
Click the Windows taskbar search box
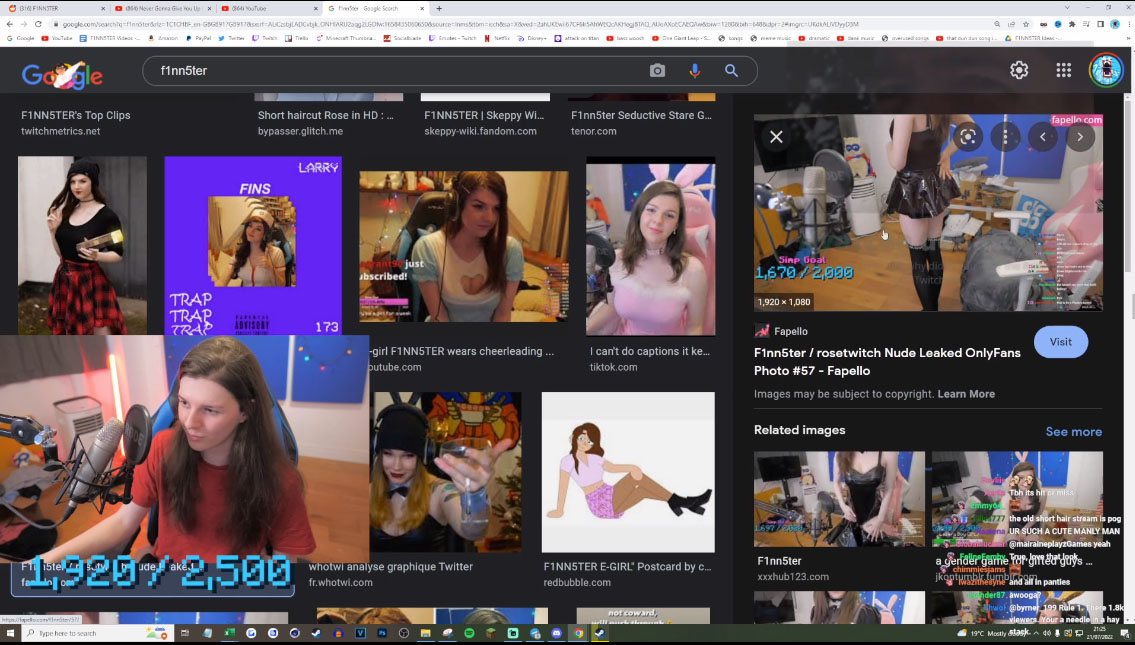98,633
